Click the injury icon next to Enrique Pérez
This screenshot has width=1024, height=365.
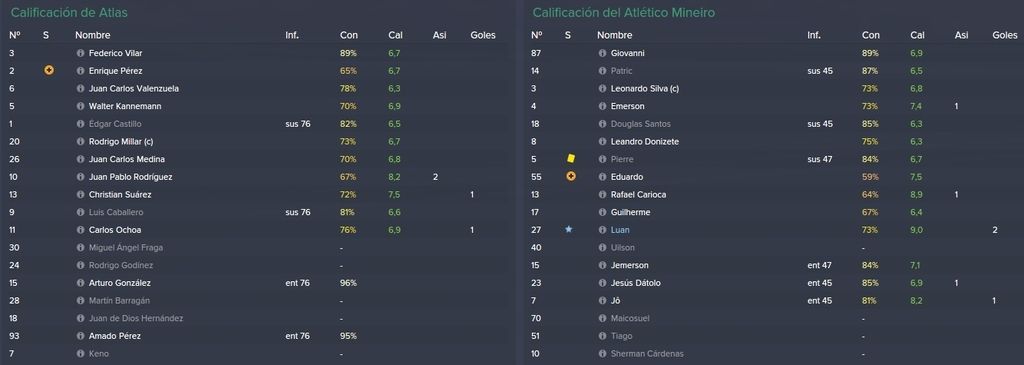point(48,71)
